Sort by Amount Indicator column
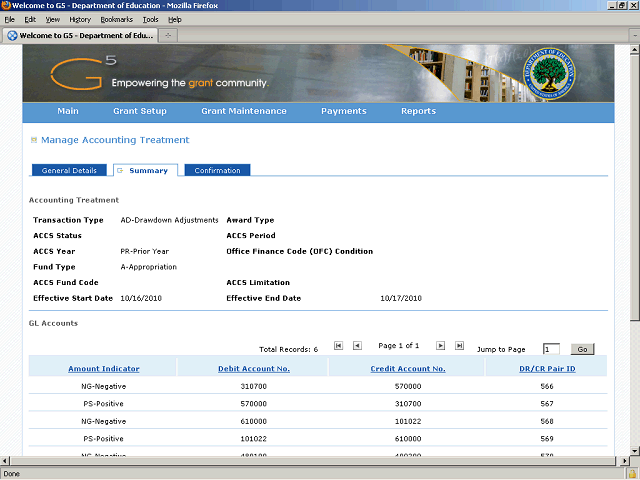This screenshot has height=480, width=640. 104,369
